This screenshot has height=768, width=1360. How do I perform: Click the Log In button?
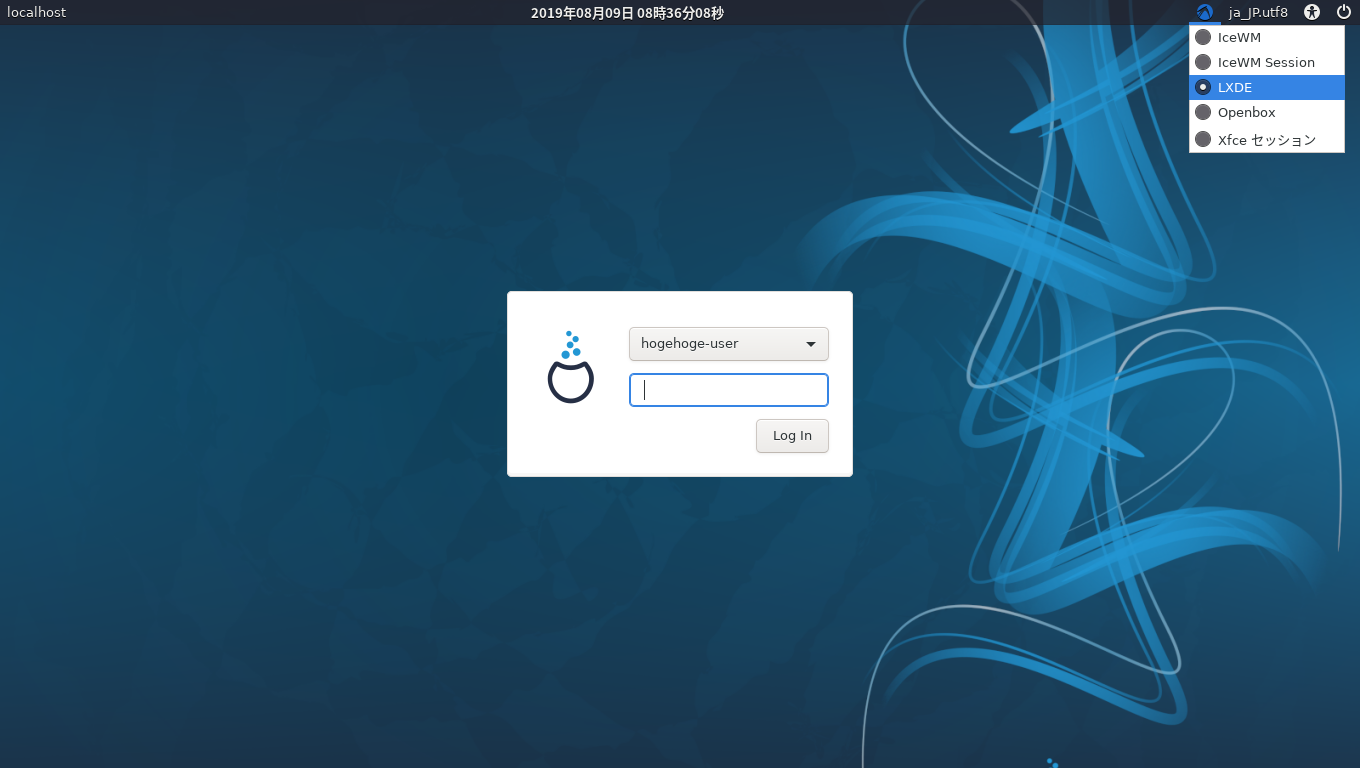(x=792, y=436)
